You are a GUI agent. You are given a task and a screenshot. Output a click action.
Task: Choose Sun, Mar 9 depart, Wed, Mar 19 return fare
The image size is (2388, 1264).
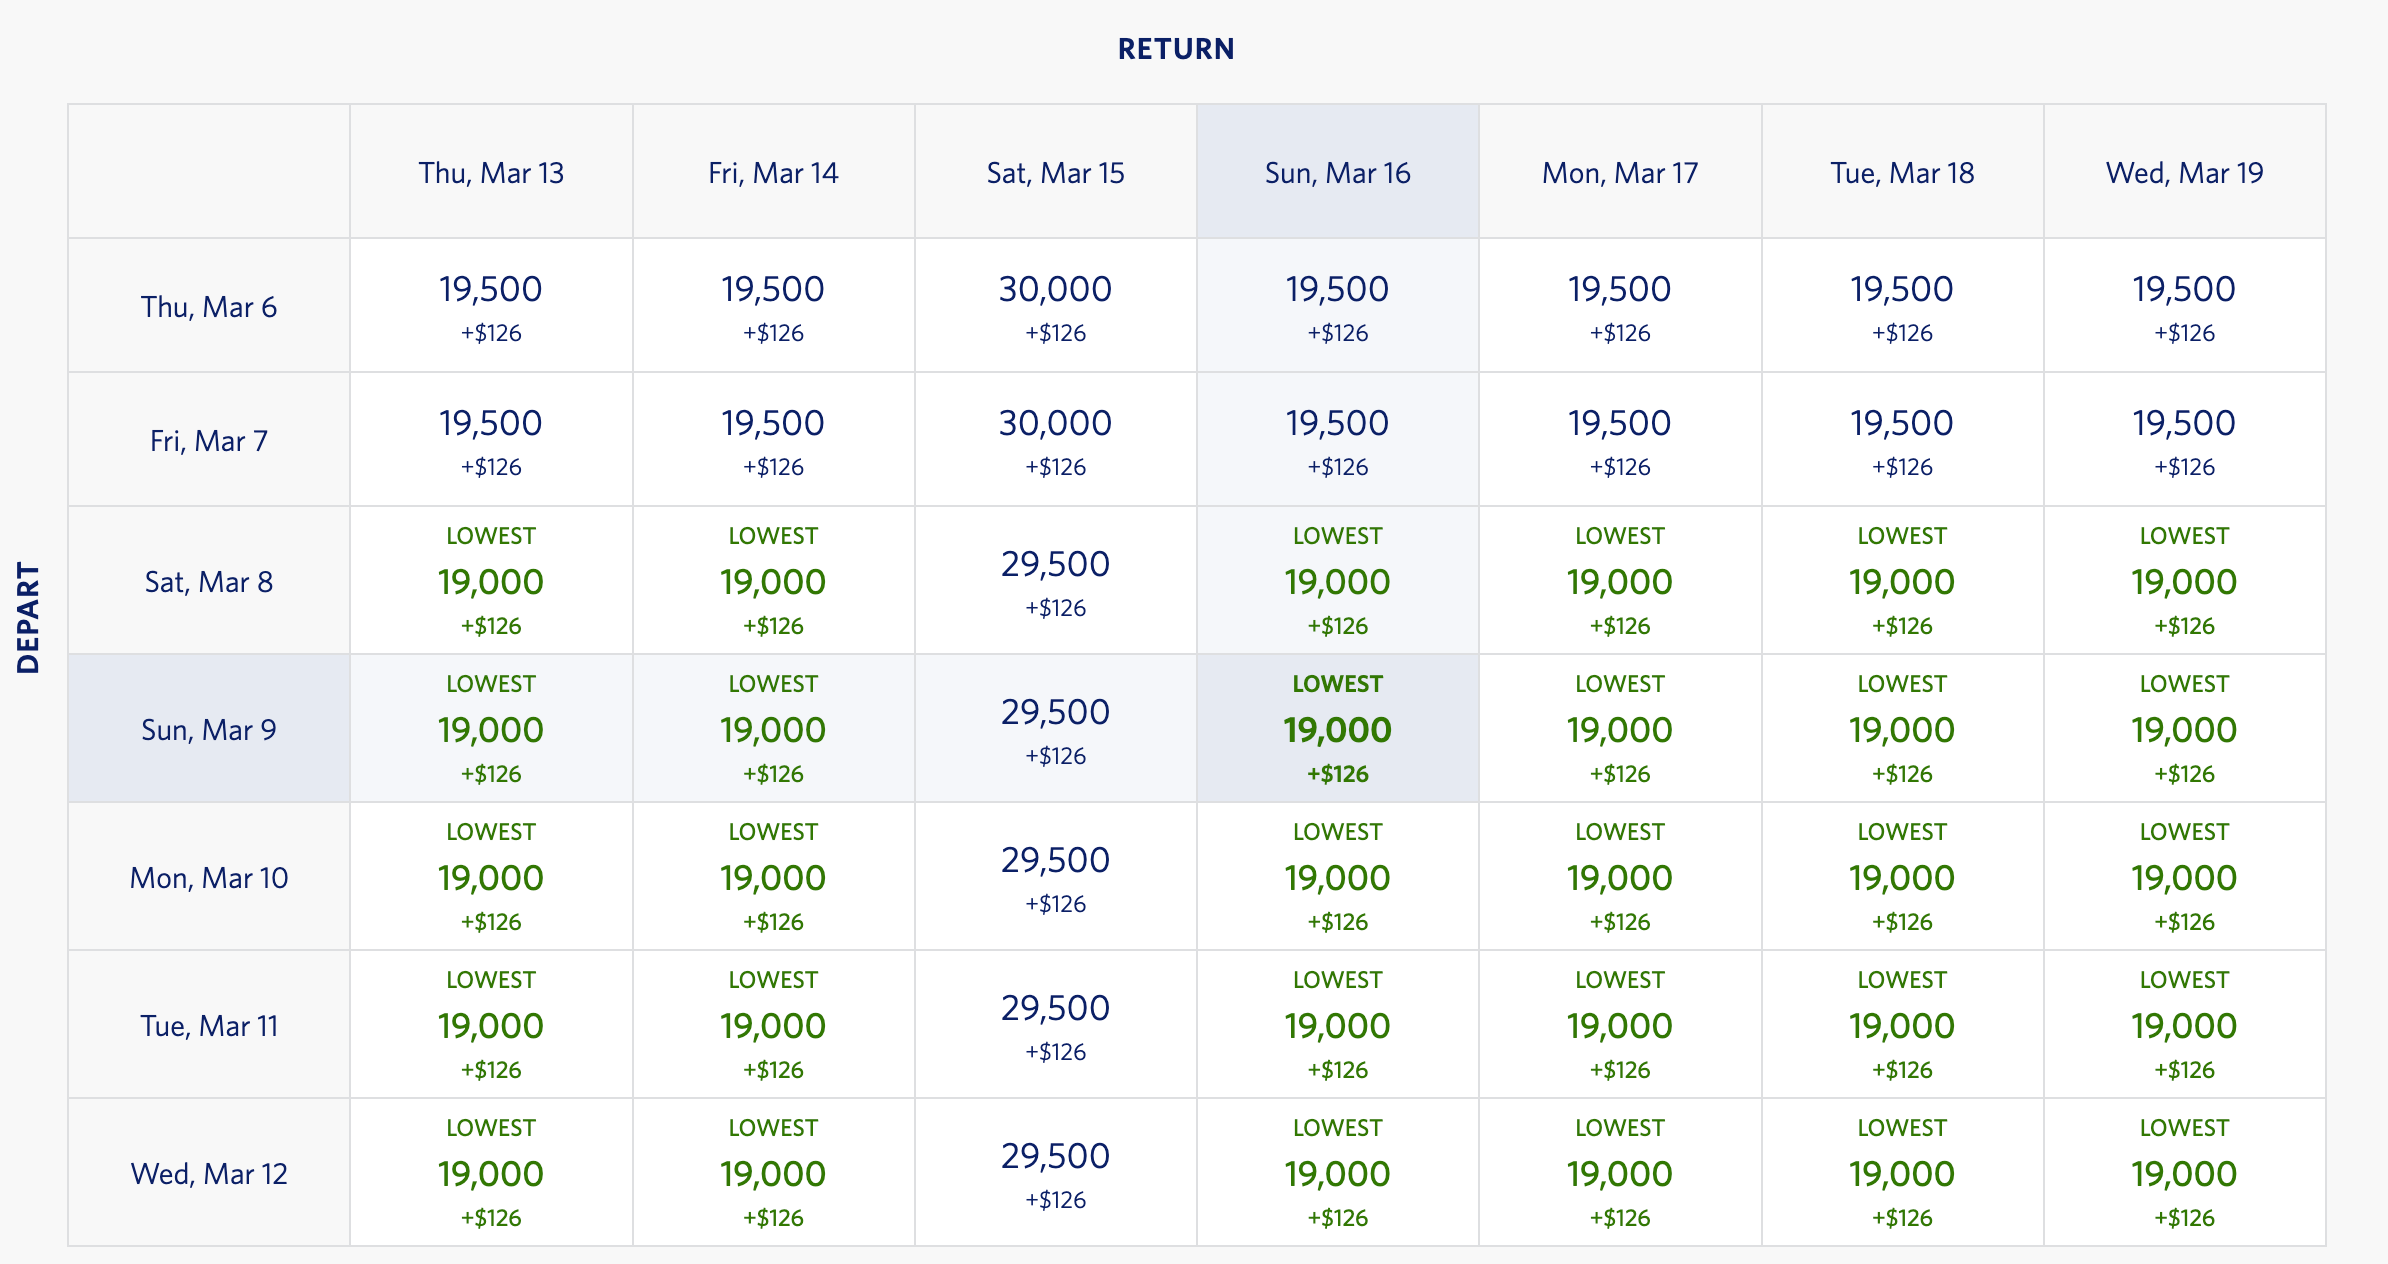pyautogui.click(x=2184, y=729)
